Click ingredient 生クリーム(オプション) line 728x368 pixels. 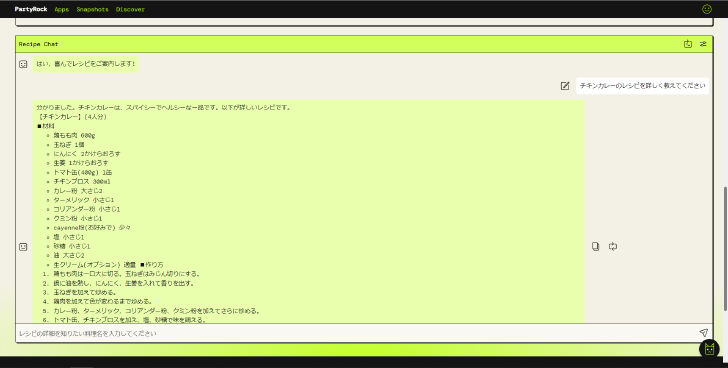click(108, 265)
